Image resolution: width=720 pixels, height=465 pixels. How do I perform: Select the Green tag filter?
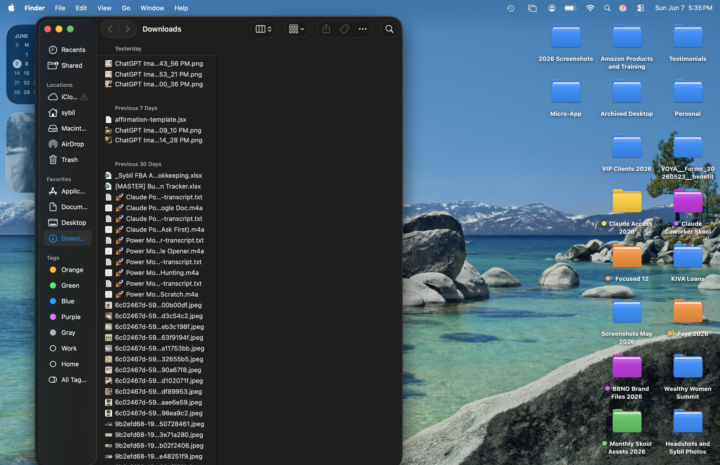click(65, 286)
